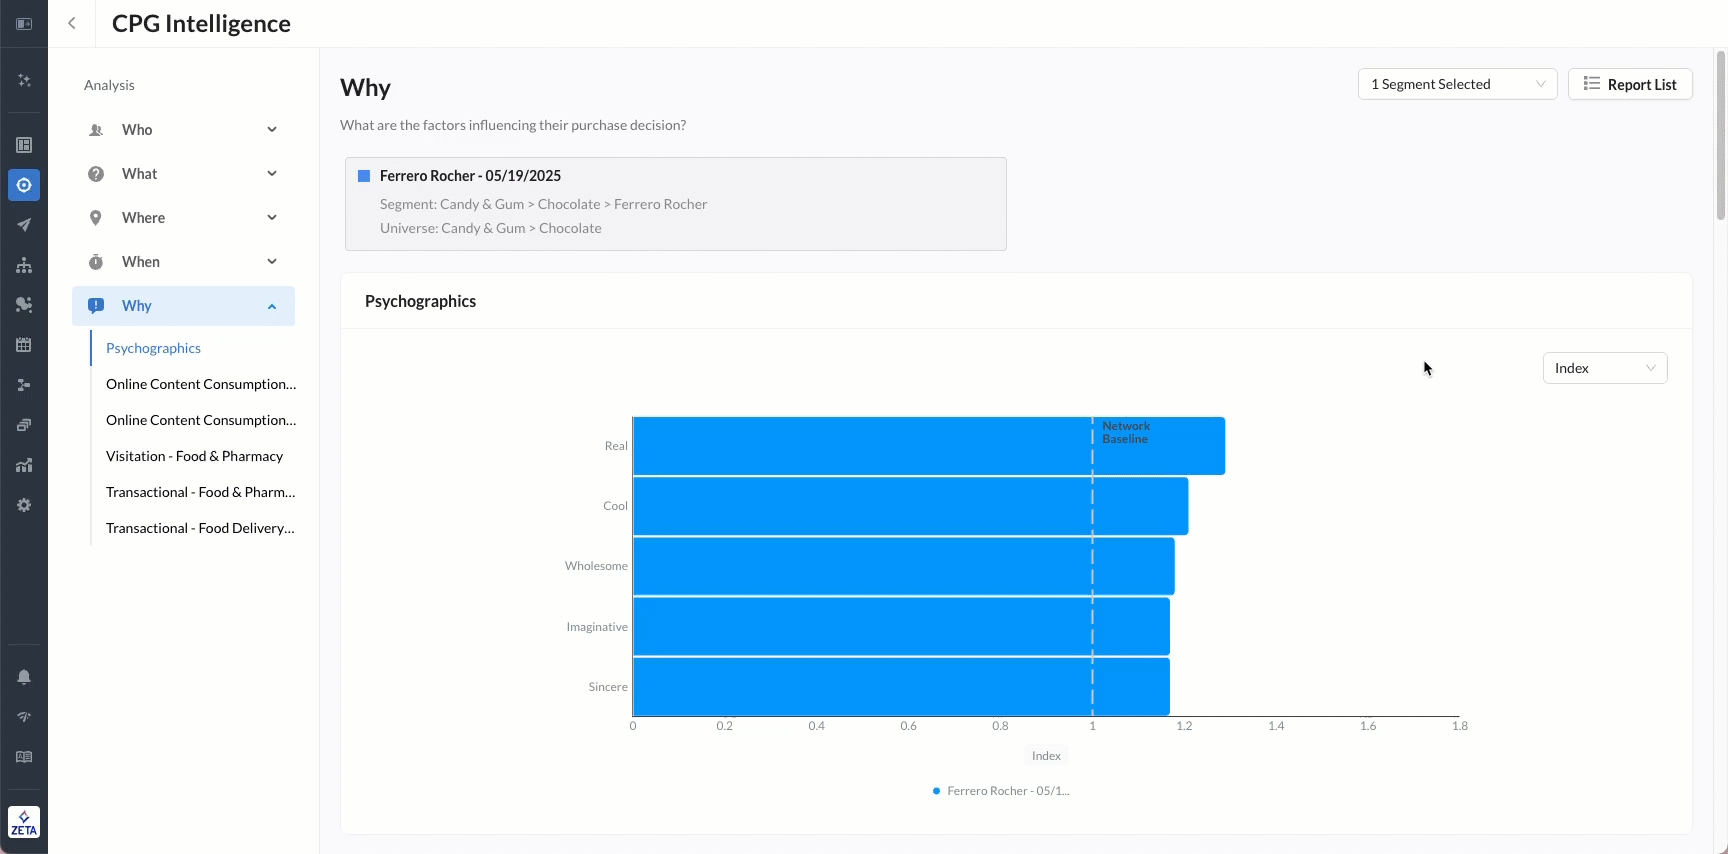1728x854 pixels.
Task: Click the growth chart icon in sidebar
Action: (24, 465)
